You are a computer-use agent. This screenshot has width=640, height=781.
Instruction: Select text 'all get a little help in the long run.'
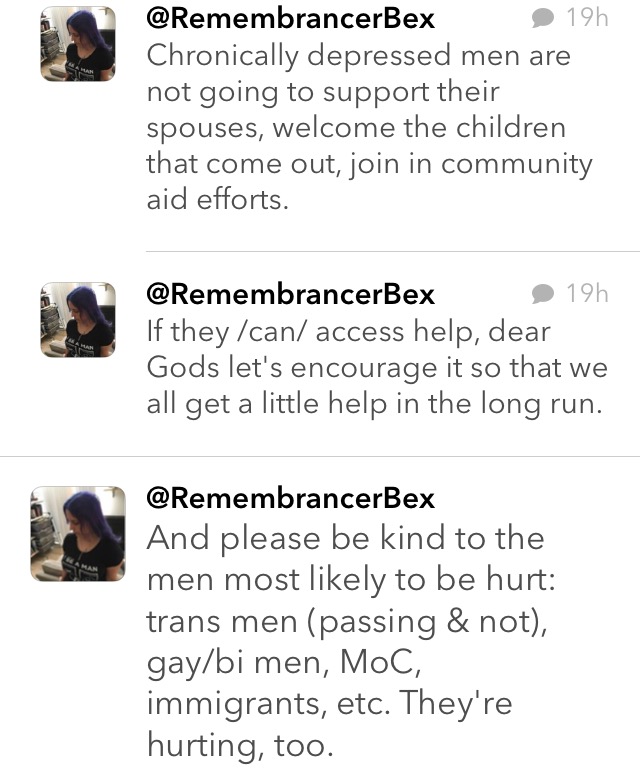tap(375, 403)
